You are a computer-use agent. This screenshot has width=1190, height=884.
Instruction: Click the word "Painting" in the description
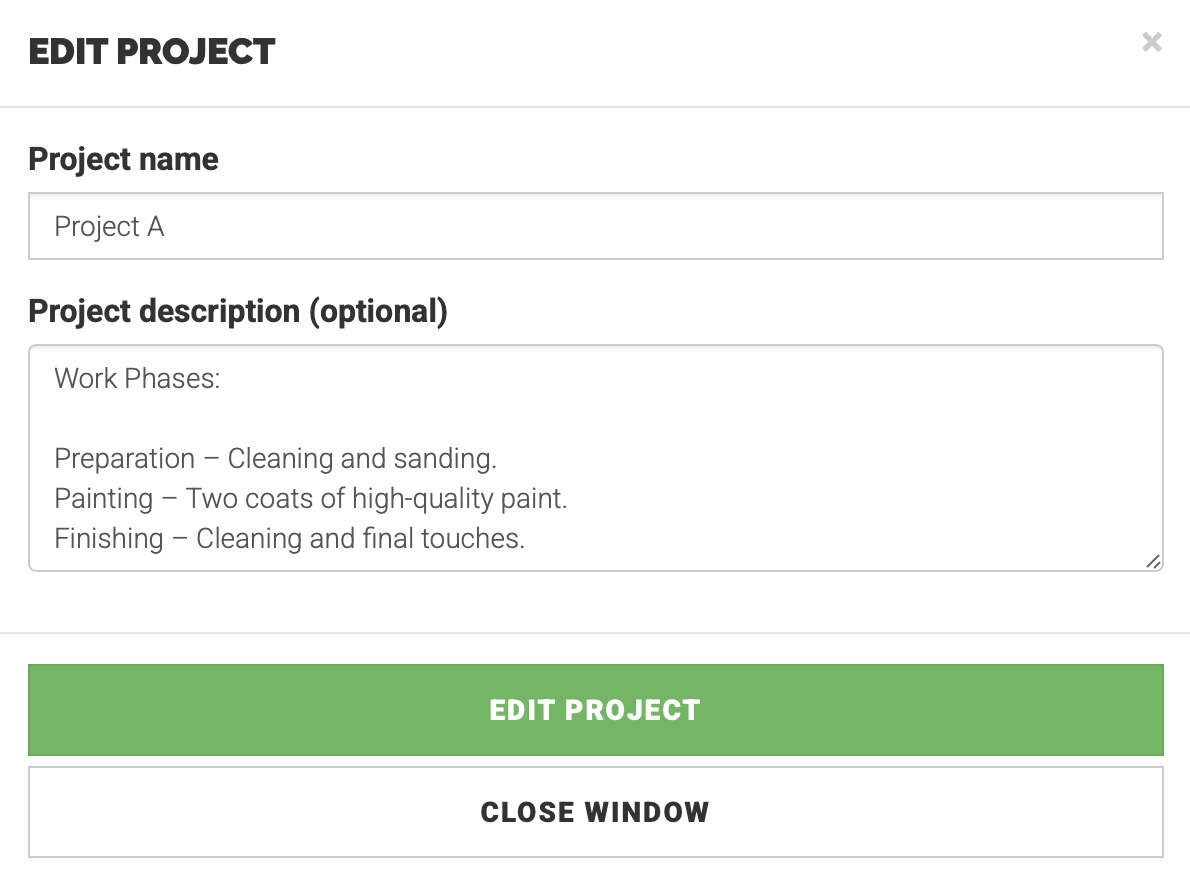point(103,499)
